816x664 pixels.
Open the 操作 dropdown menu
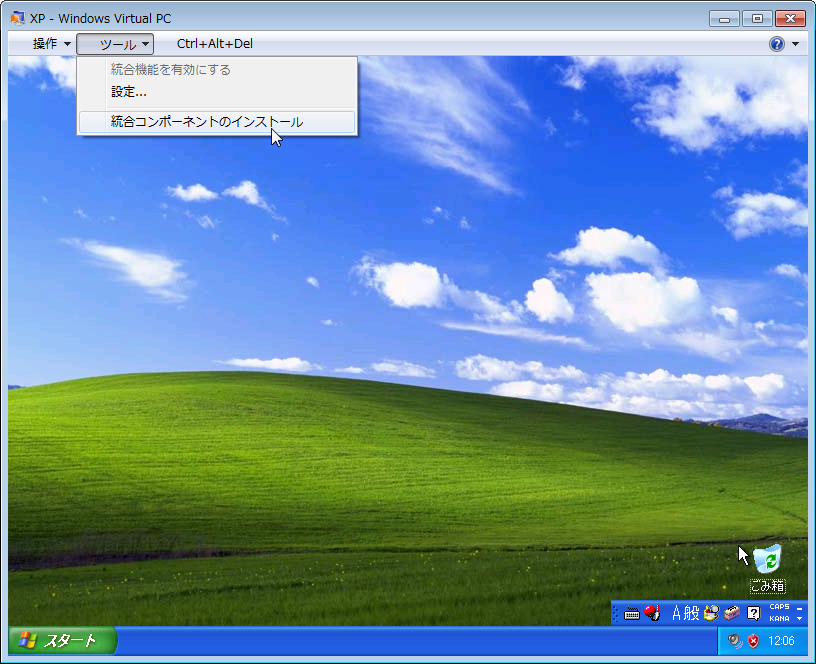pyautogui.click(x=51, y=44)
